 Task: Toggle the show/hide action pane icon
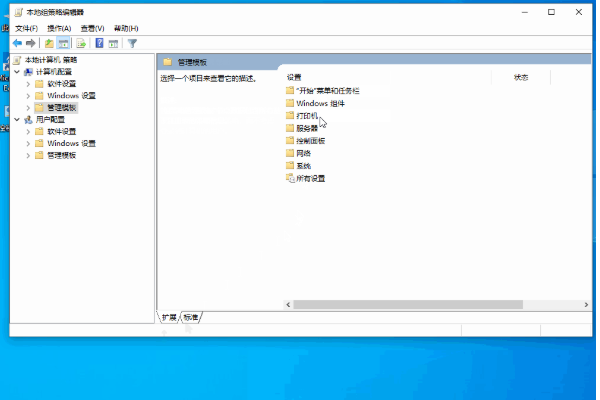[x=113, y=44]
